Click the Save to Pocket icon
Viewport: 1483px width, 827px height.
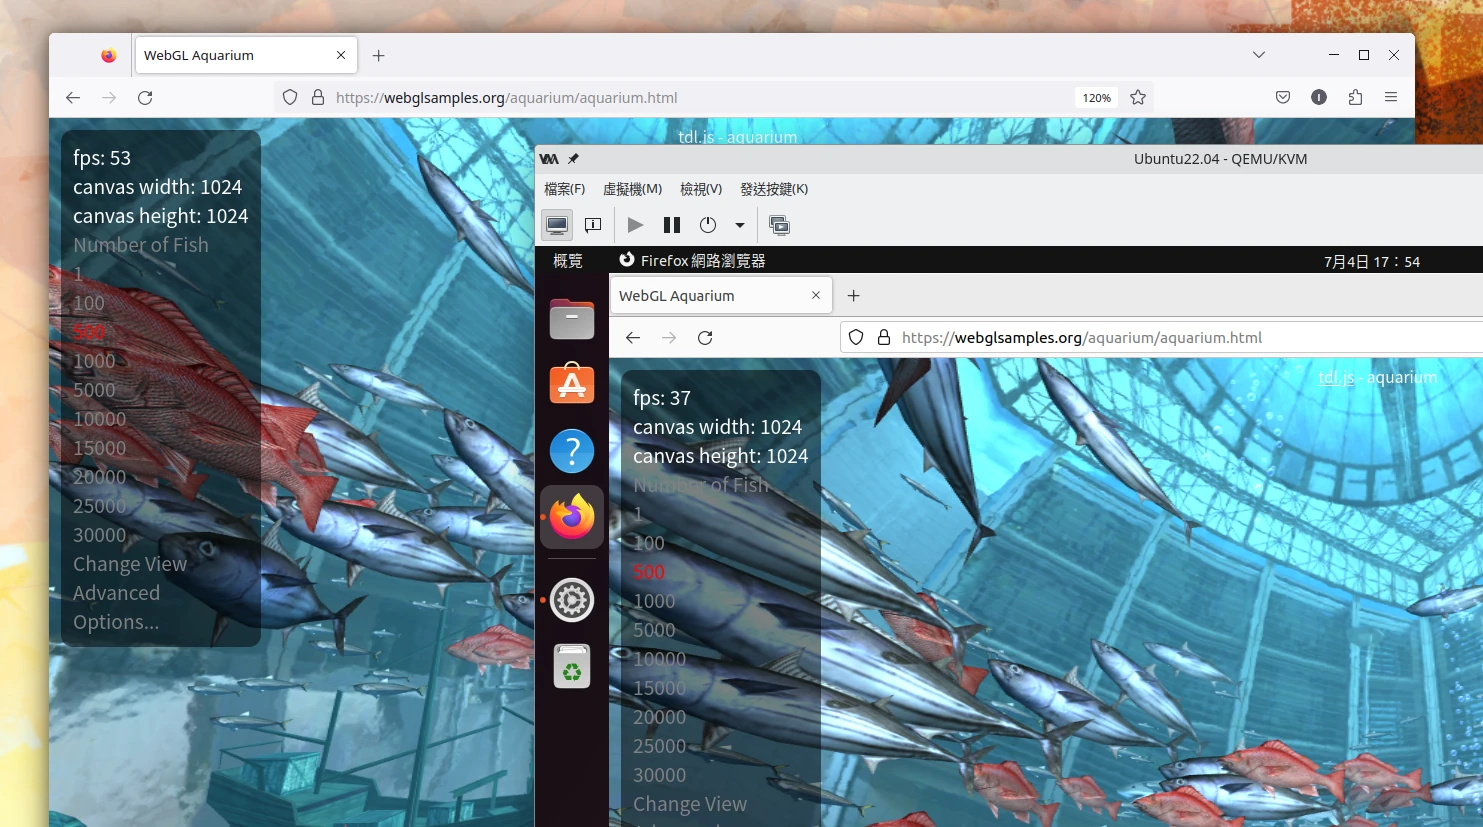click(x=1283, y=97)
